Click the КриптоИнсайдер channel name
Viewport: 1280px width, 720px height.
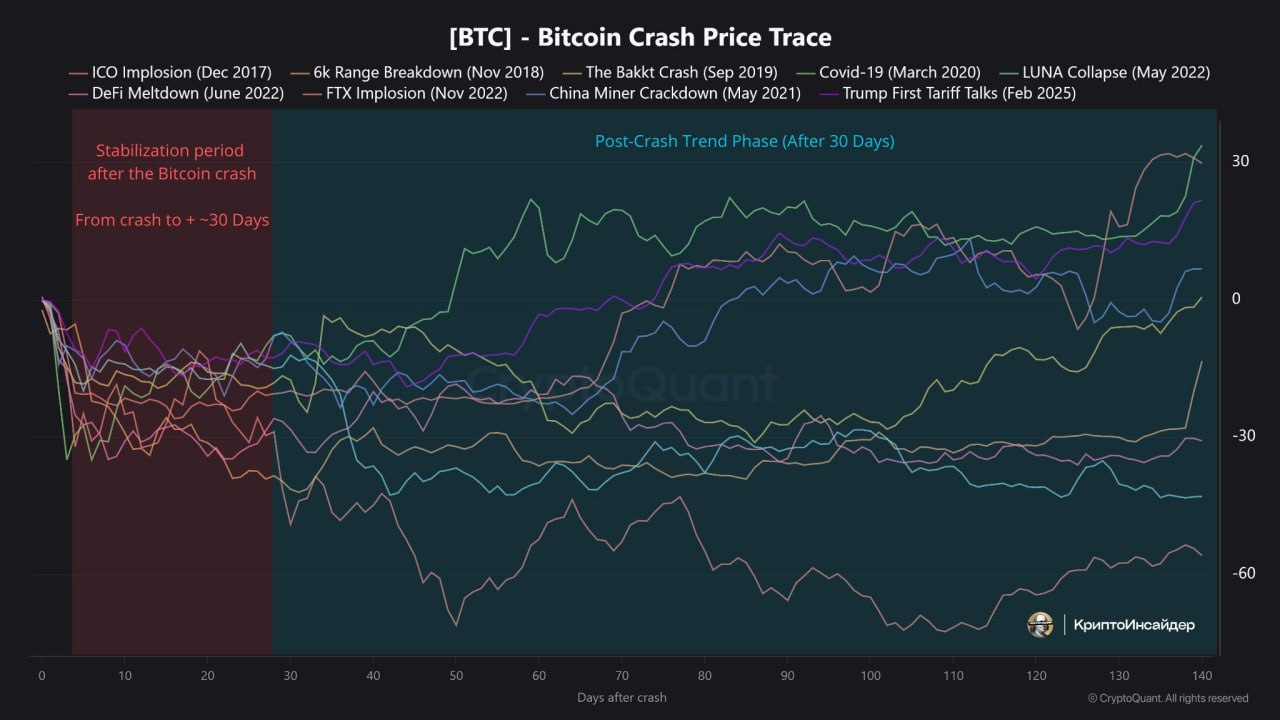tap(1134, 625)
